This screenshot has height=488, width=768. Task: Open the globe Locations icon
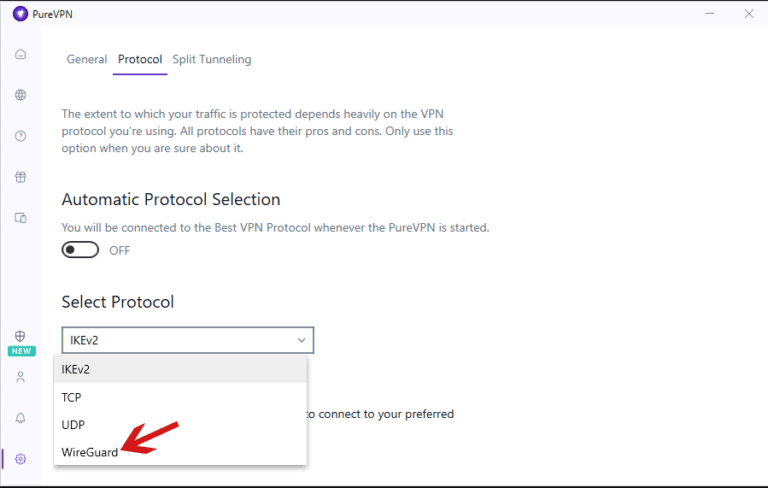[x=21, y=95]
